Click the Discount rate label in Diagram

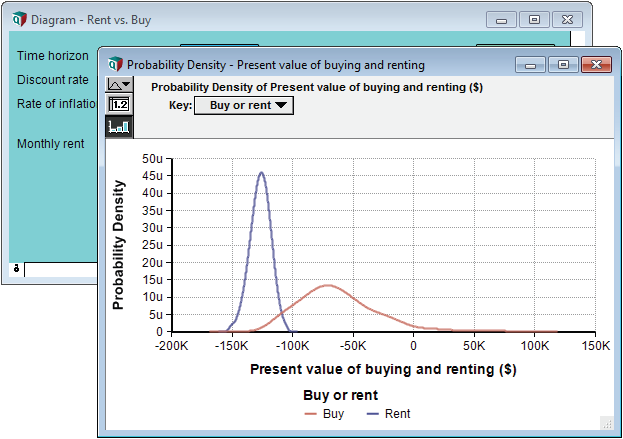click(x=53, y=79)
